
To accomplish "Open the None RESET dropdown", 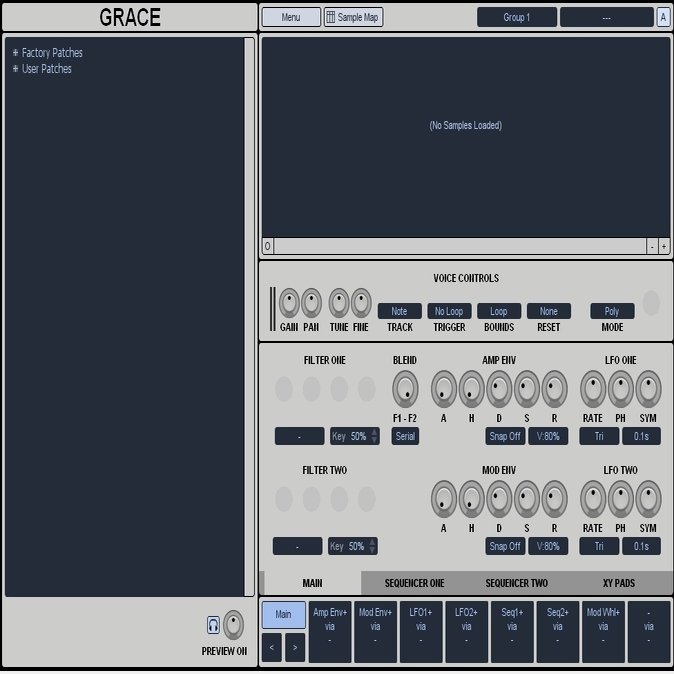I will tap(549, 311).
